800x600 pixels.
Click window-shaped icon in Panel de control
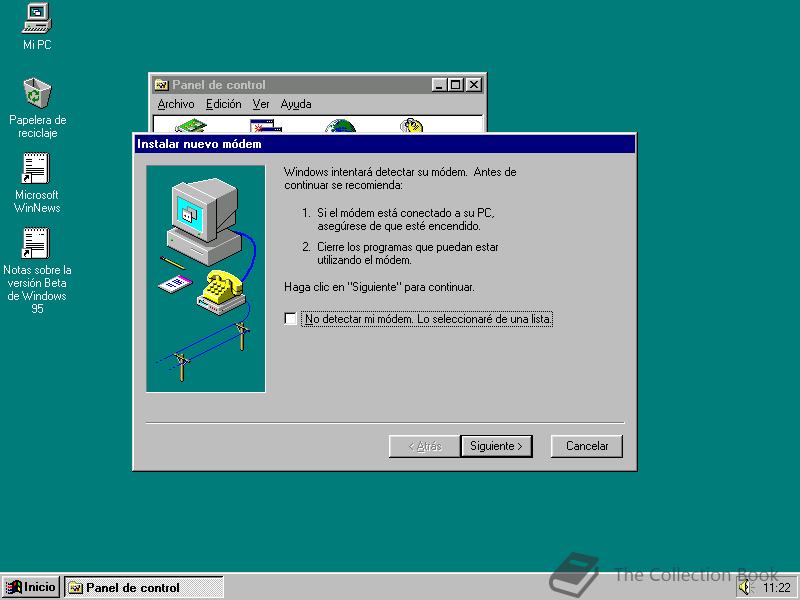point(266,125)
